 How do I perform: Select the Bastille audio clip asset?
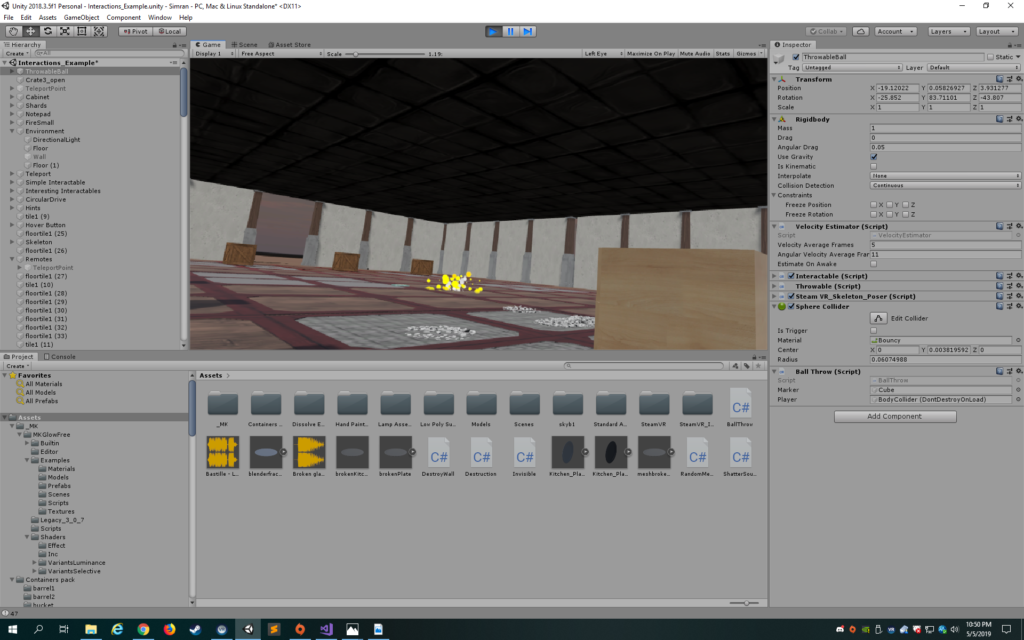222,456
